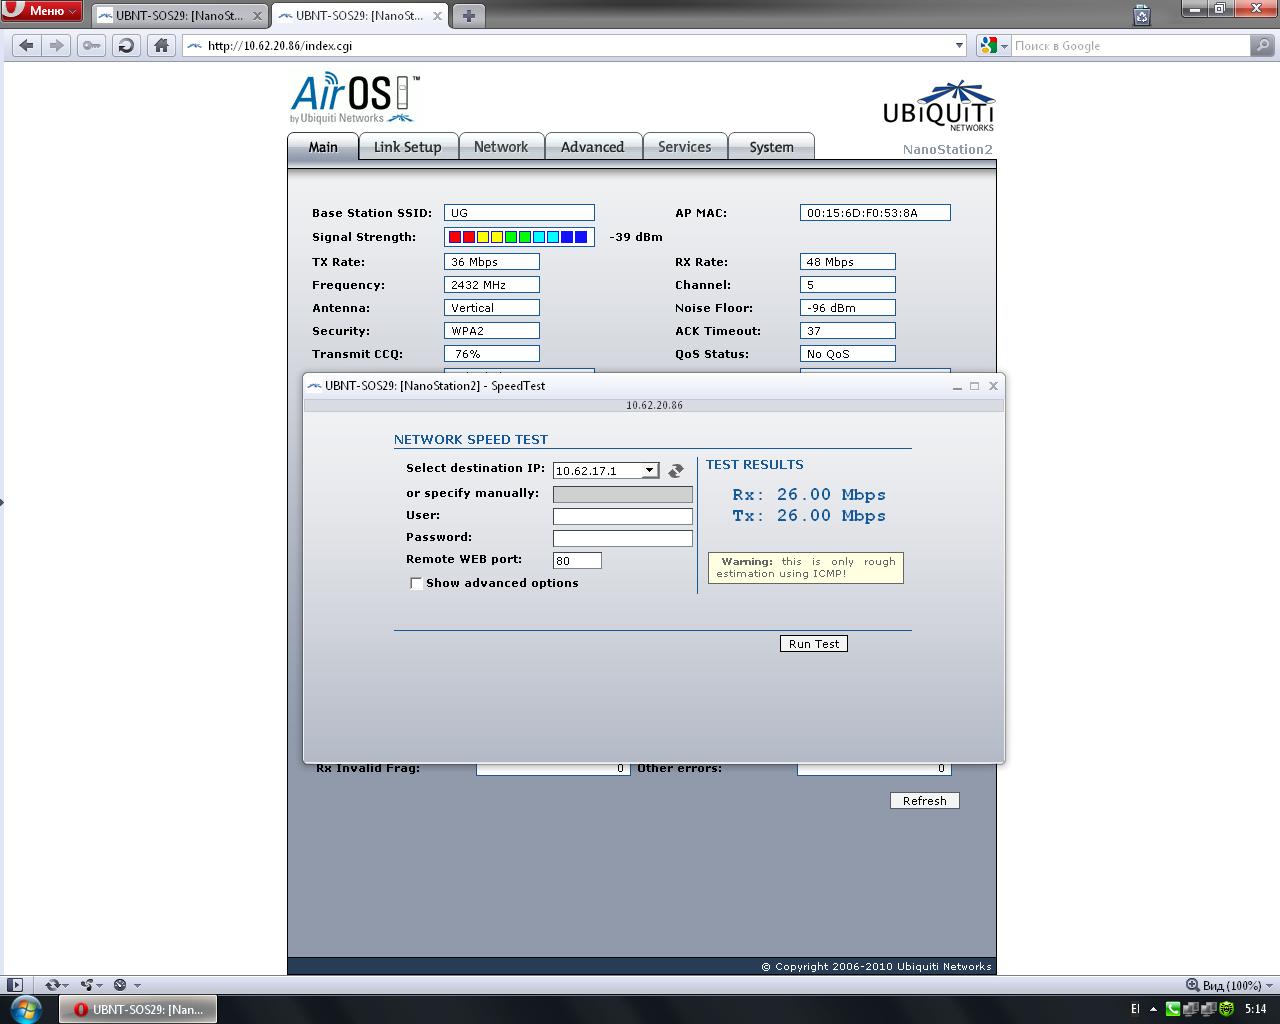Image resolution: width=1280 pixels, height=1024 pixels.
Task: Switch to the System tab
Action: [771, 146]
